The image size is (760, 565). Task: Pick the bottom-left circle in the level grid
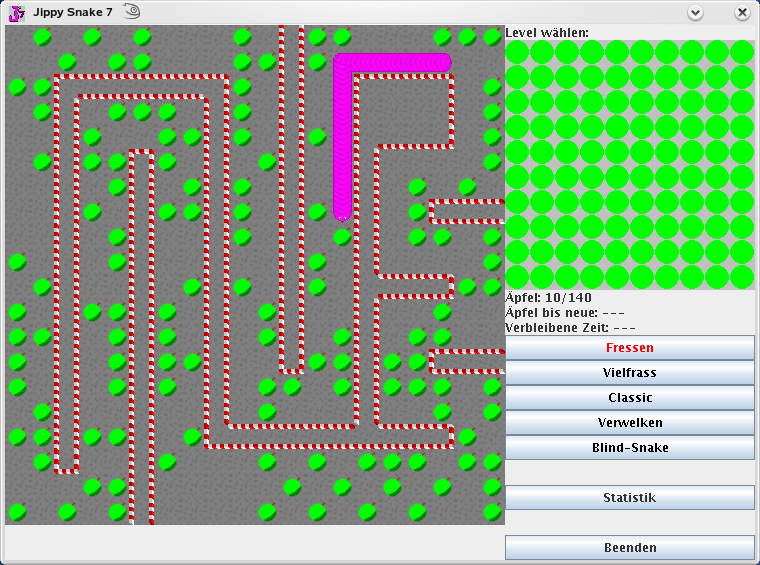[x=517, y=277]
